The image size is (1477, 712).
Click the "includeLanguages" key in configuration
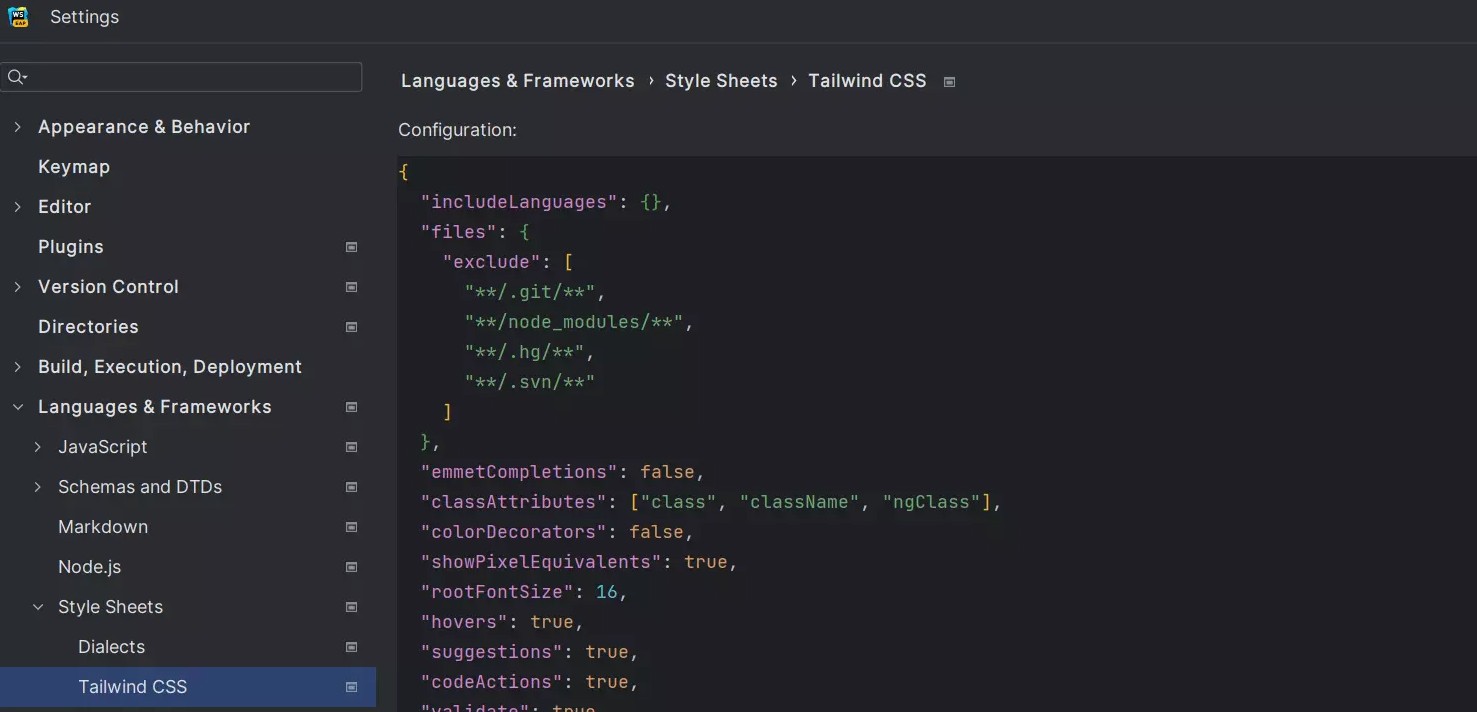pos(519,202)
